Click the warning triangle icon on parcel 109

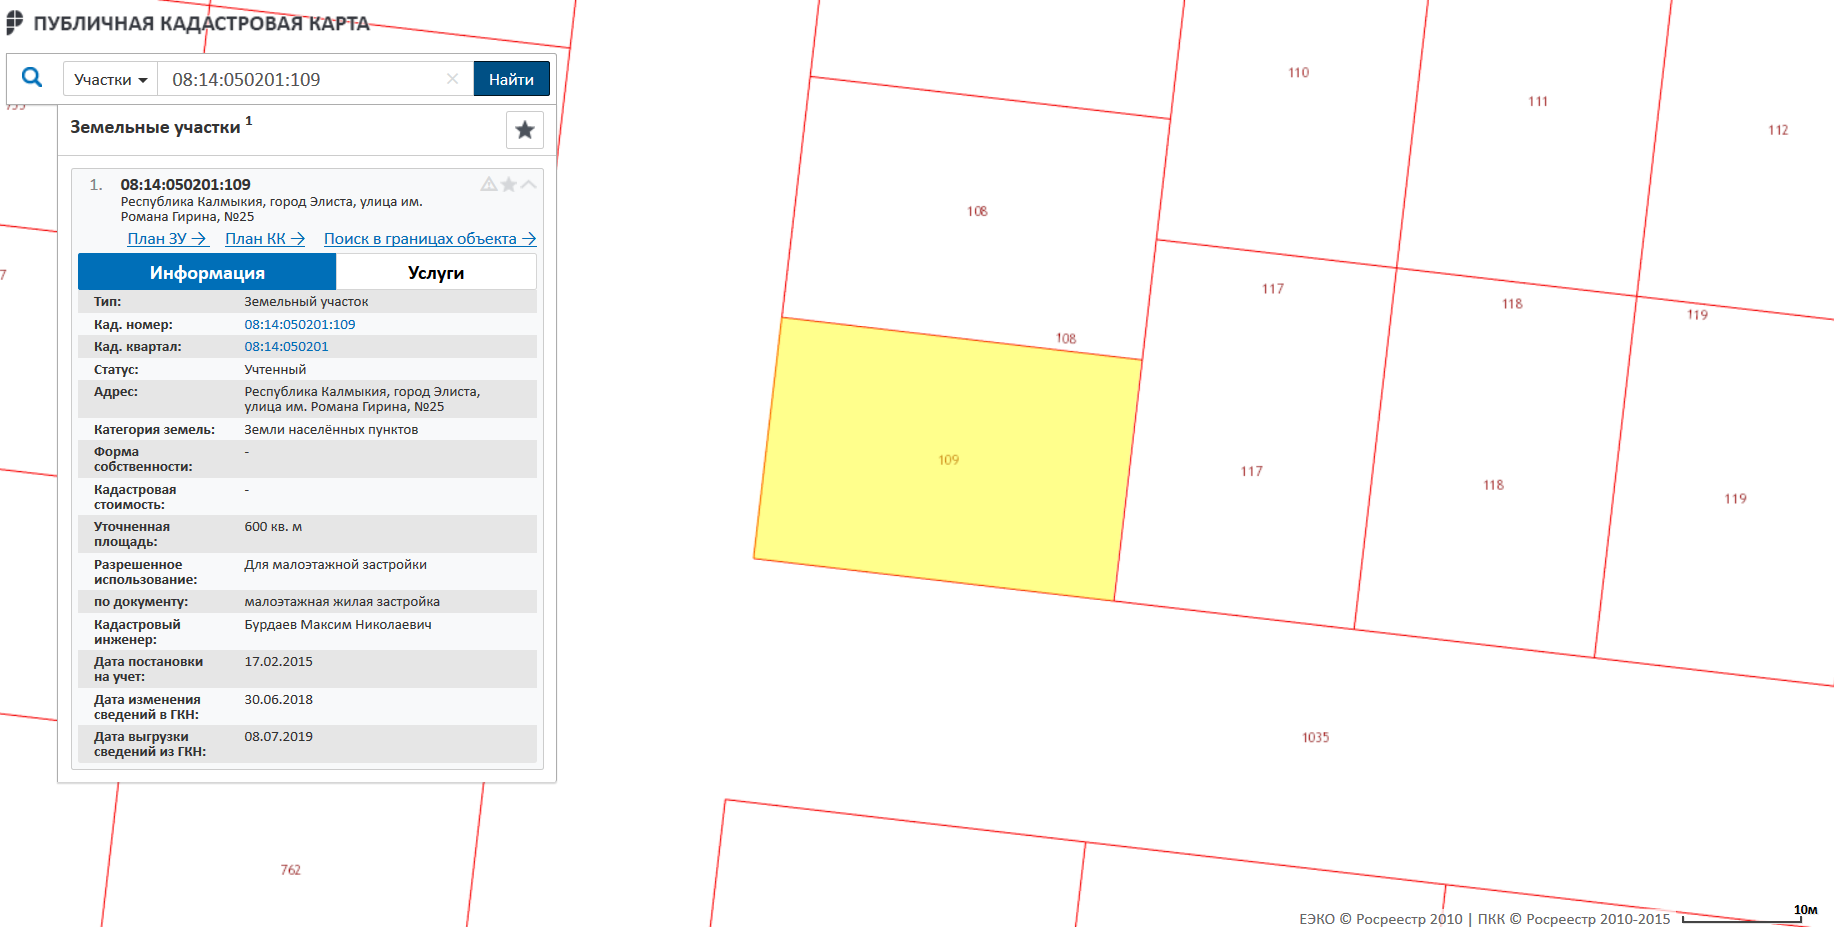pyautogui.click(x=489, y=184)
